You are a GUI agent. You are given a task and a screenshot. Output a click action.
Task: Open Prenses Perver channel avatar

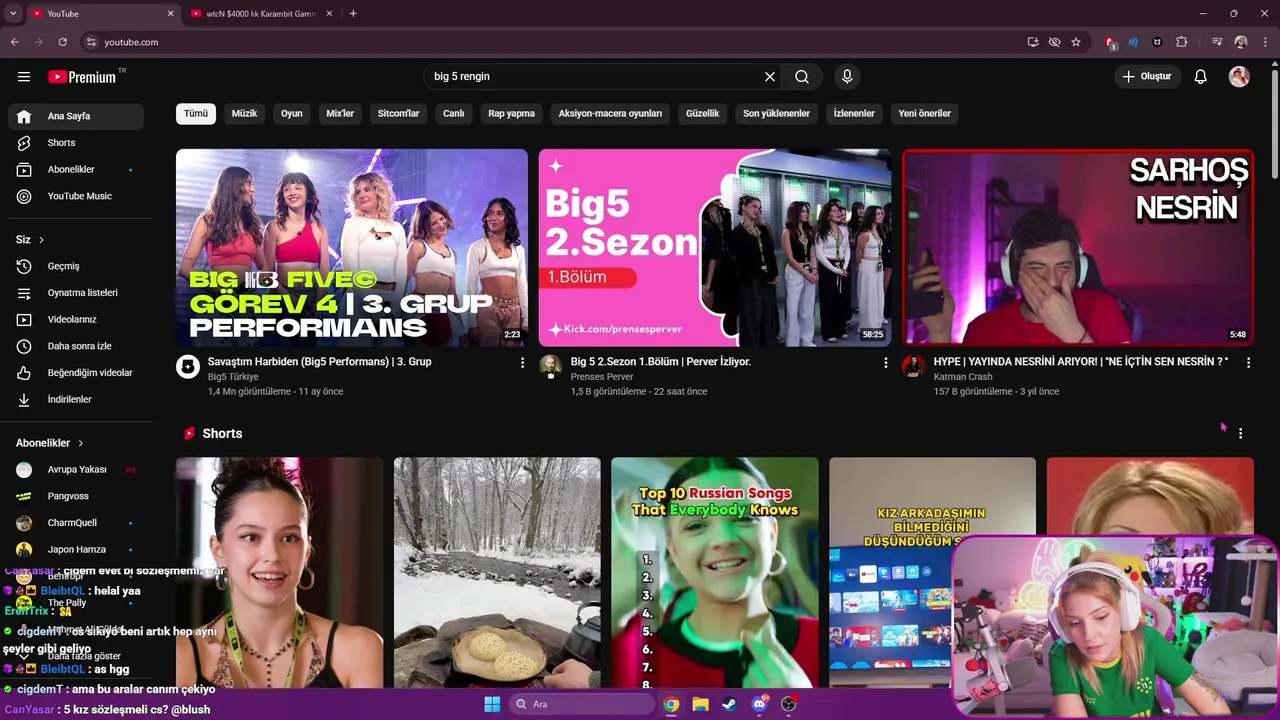(x=550, y=366)
